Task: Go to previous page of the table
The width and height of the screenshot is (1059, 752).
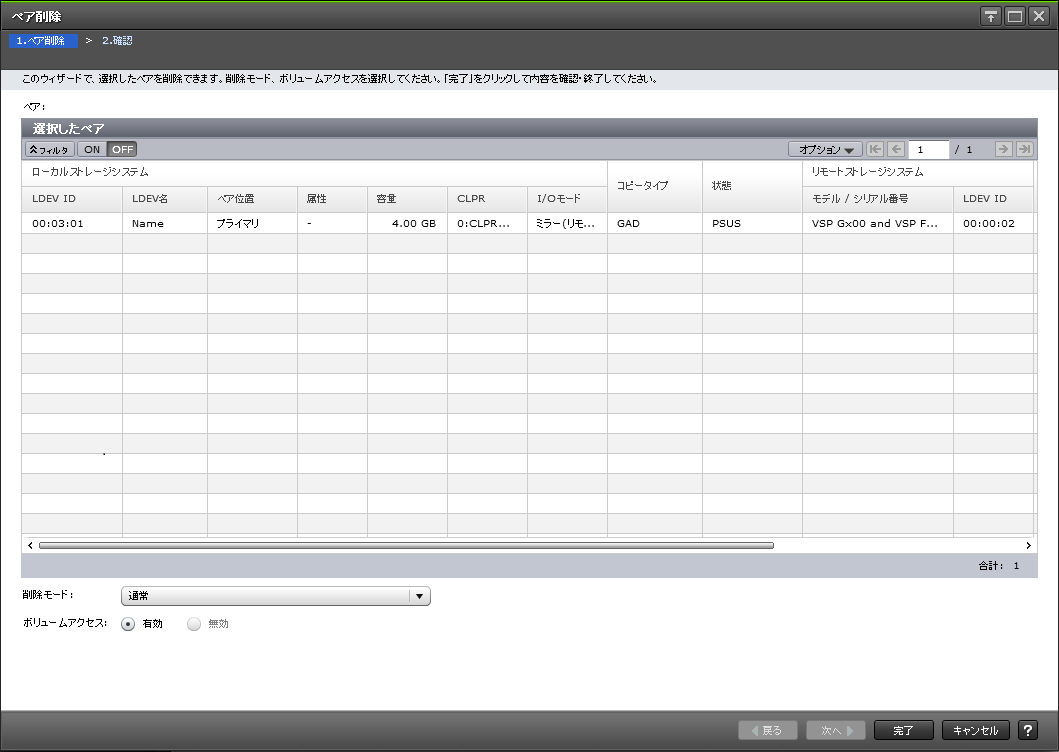Action: coord(896,149)
